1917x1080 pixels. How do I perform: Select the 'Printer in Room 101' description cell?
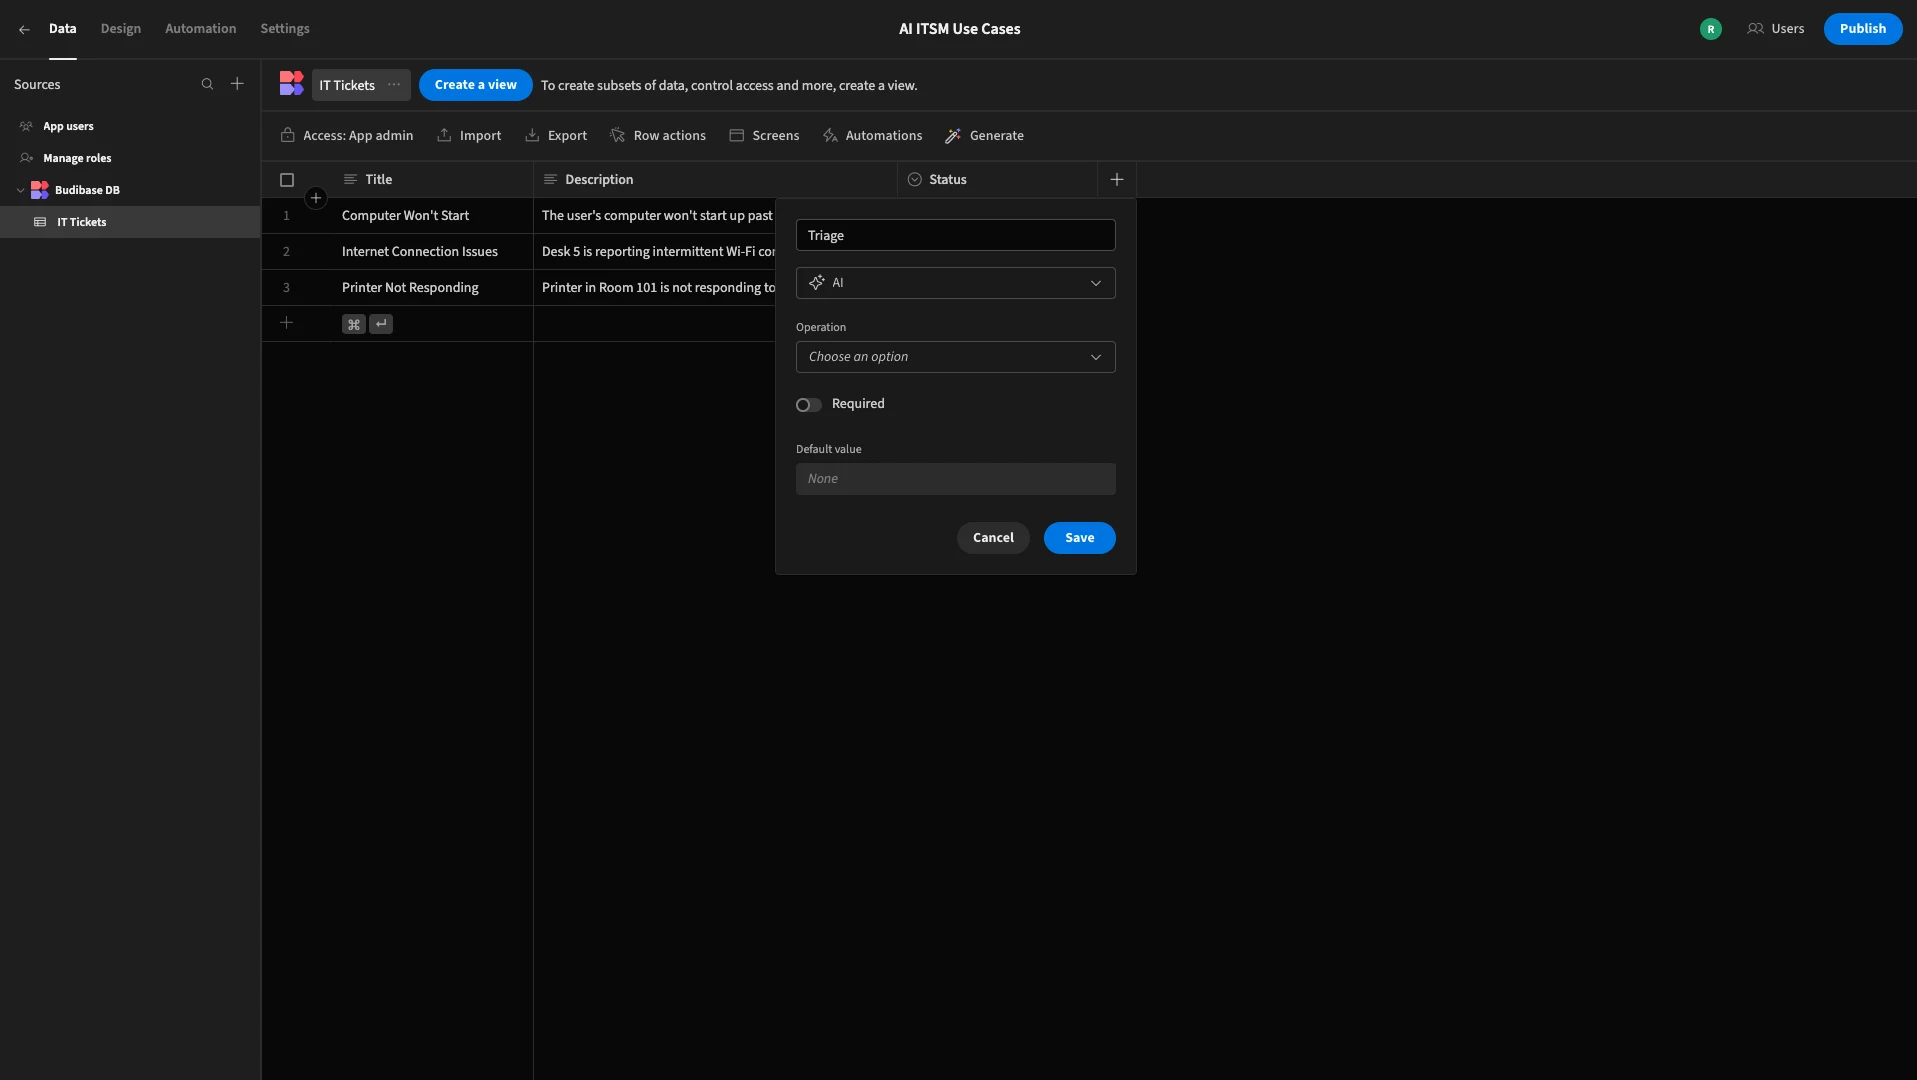coord(655,288)
